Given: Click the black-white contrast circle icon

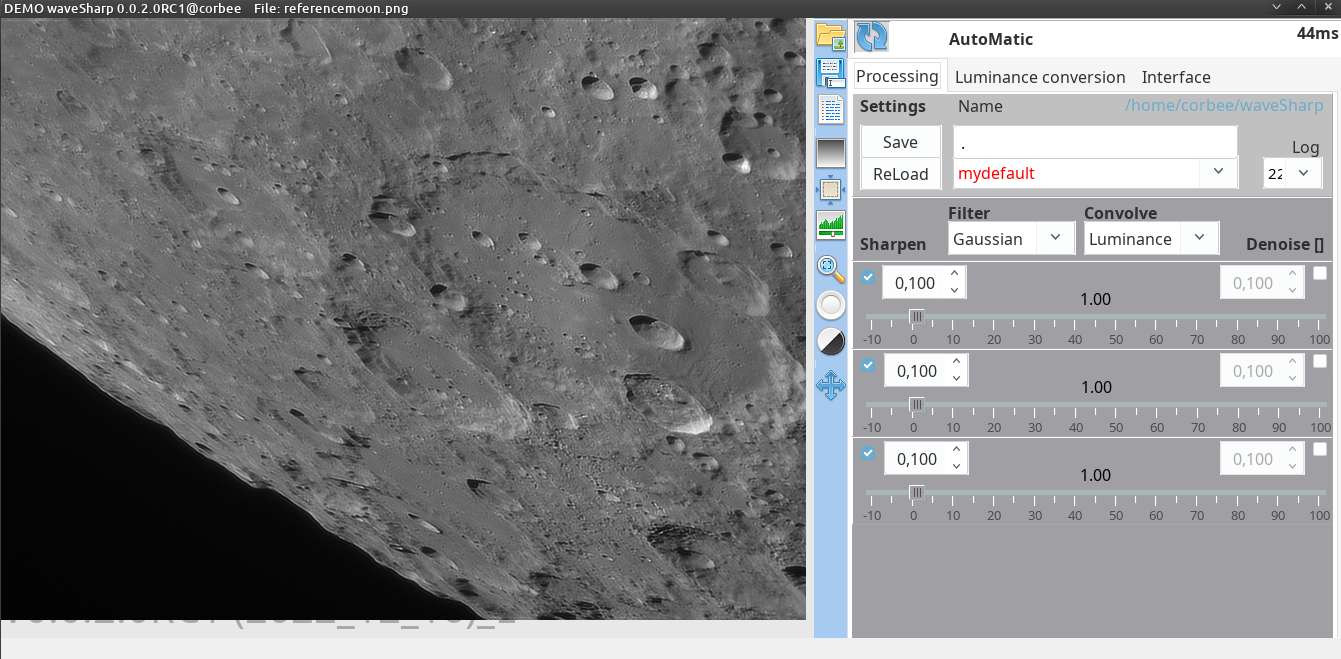Looking at the screenshot, I should coord(831,342).
